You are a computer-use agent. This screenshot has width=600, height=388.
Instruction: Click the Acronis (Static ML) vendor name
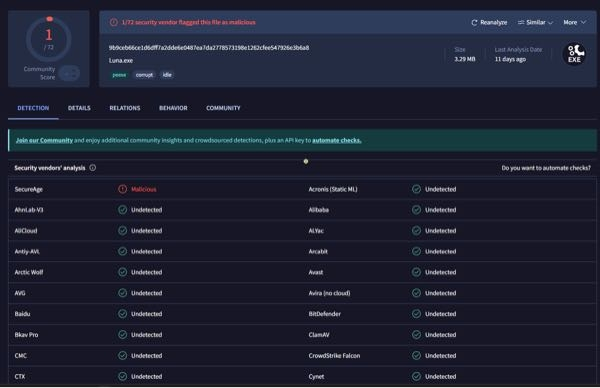333,189
